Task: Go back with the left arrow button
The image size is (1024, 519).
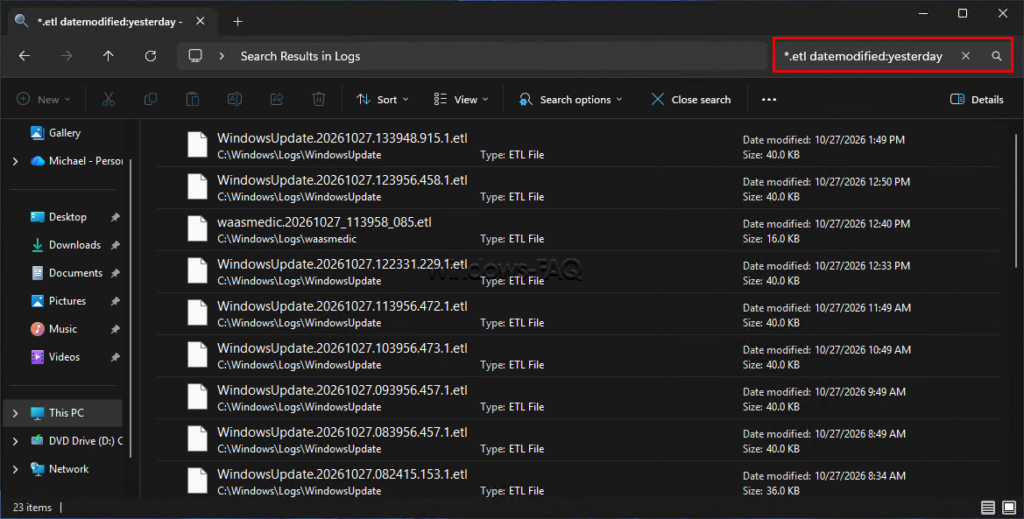Action: [x=24, y=56]
